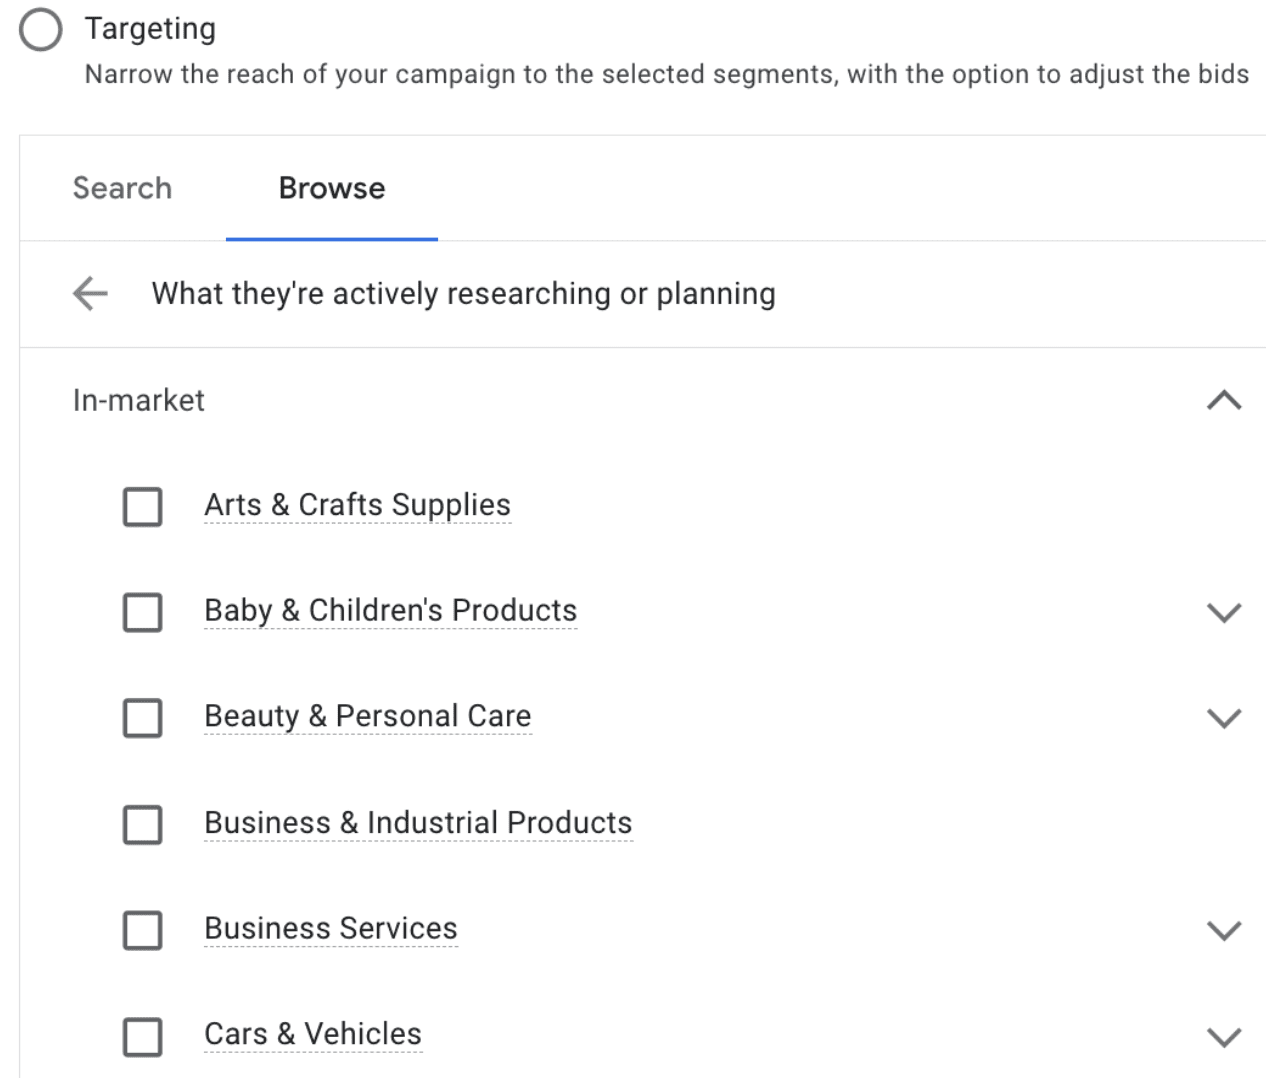Viewport: 1266px width, 1078px height.
Task: Switch to the Search tab
Action: (122, 188)
